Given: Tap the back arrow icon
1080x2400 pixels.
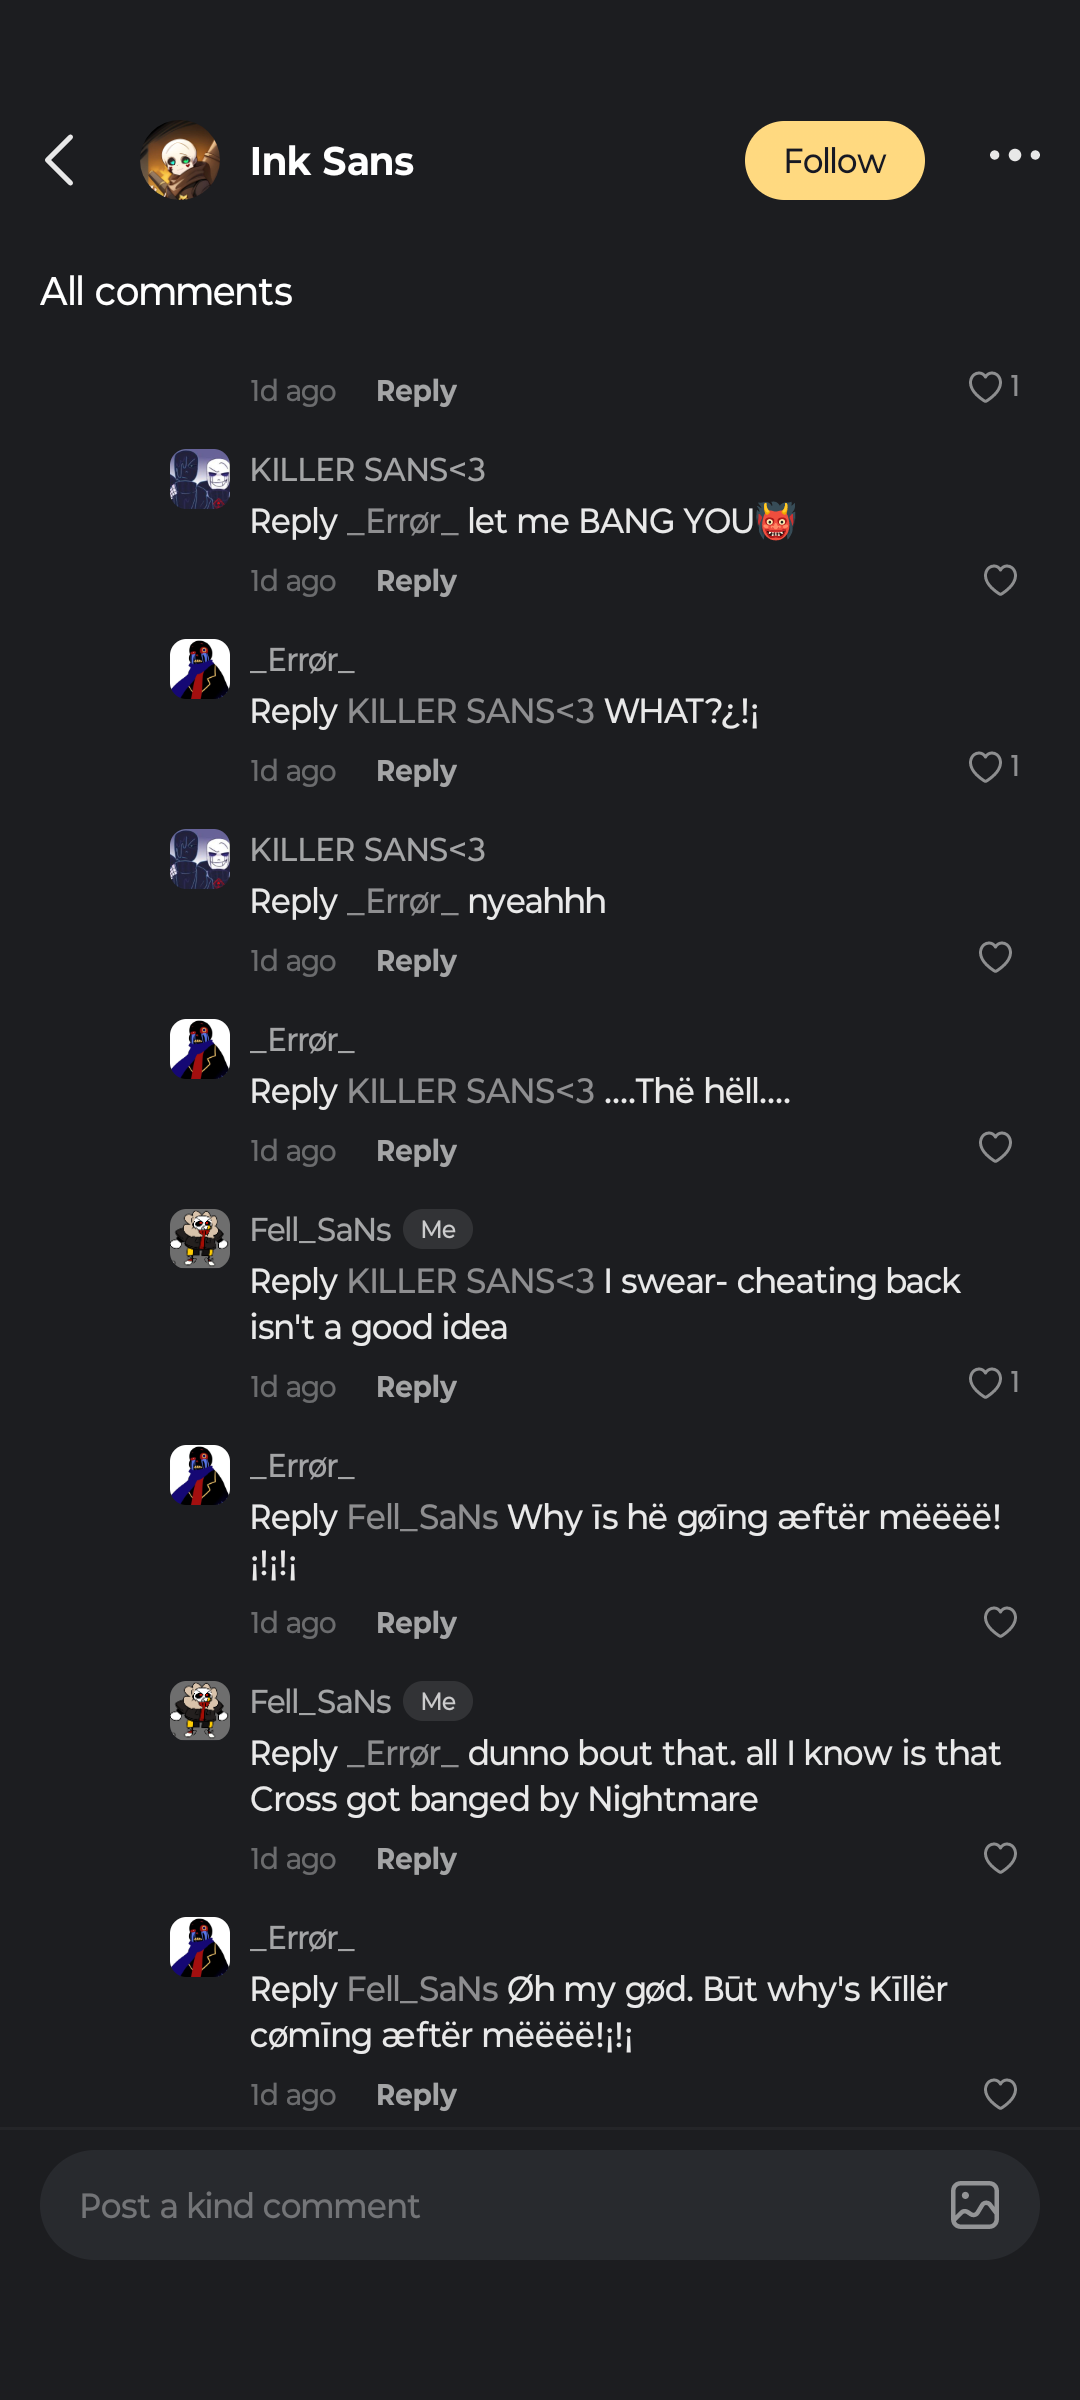Looking at the screenshot, I should [60, 161].
